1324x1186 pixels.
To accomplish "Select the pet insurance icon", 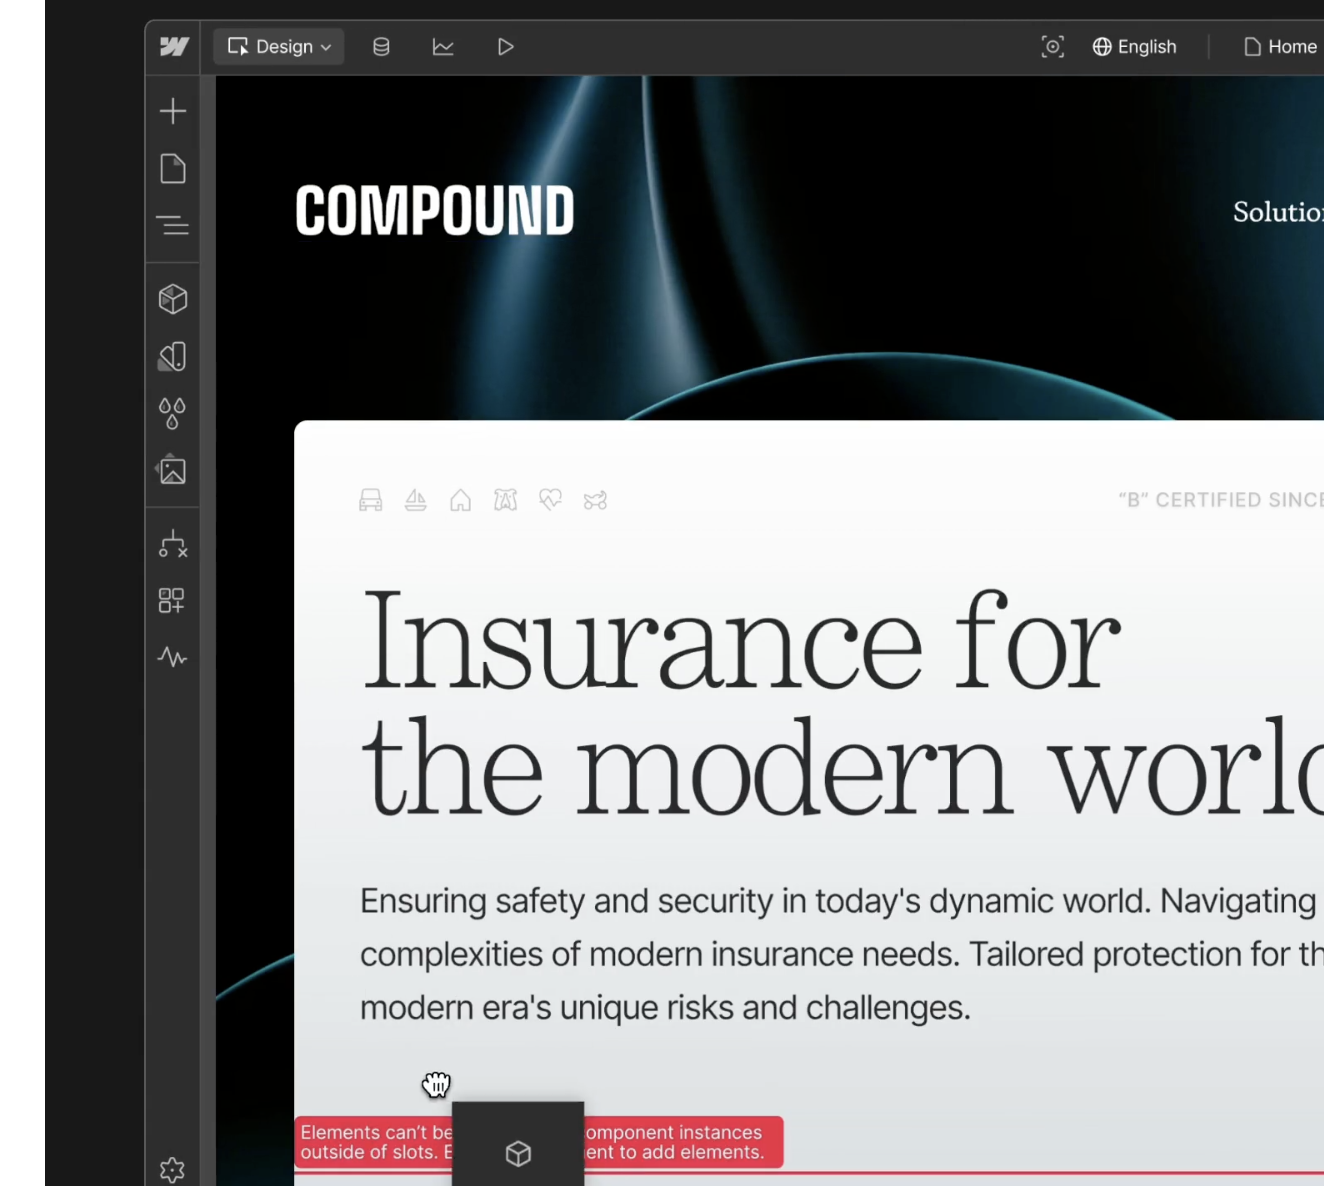I will pos(506,500).
